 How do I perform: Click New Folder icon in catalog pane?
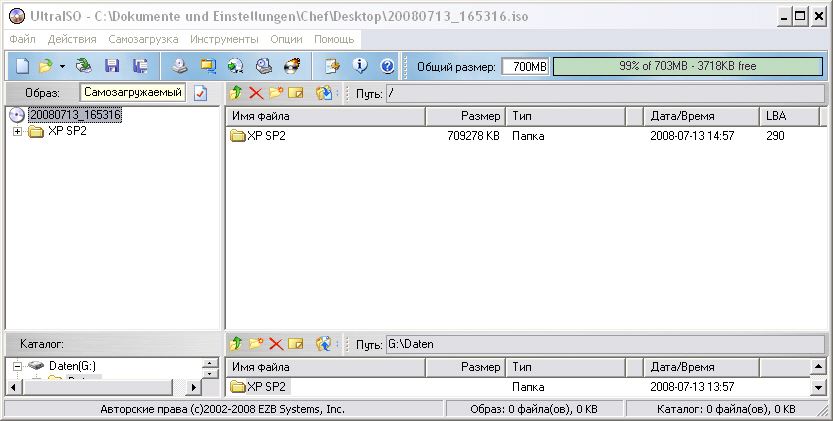coord(256,344)
